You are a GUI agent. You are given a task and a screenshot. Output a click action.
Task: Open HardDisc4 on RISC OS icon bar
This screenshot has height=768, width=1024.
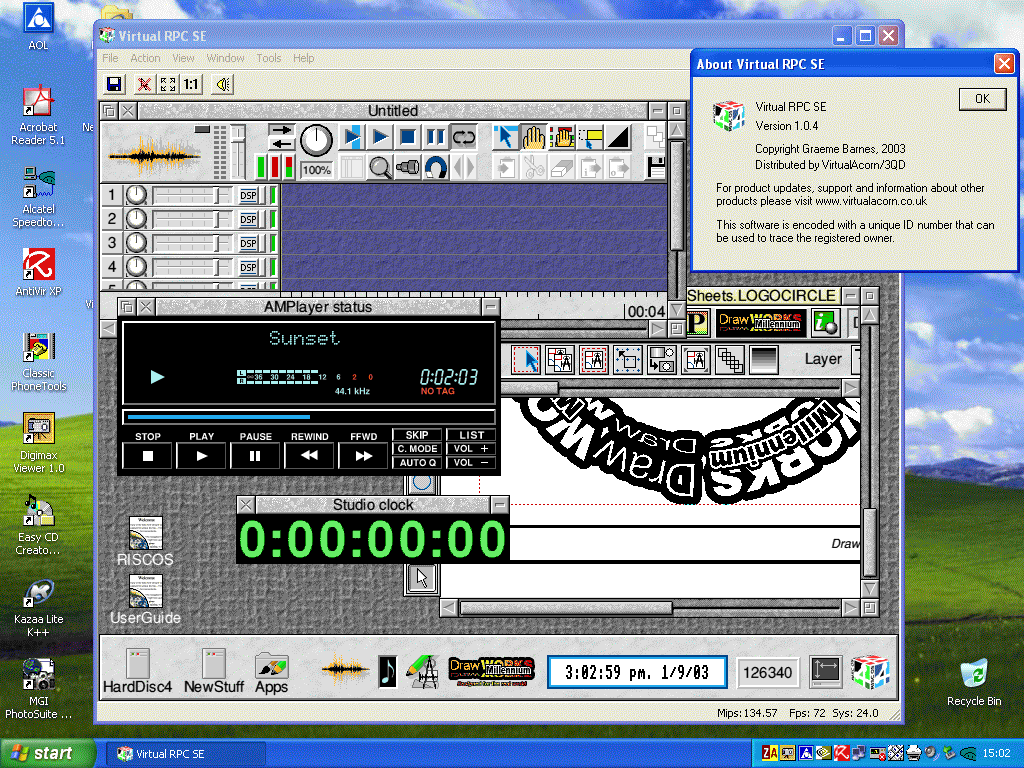click(137, 671)
